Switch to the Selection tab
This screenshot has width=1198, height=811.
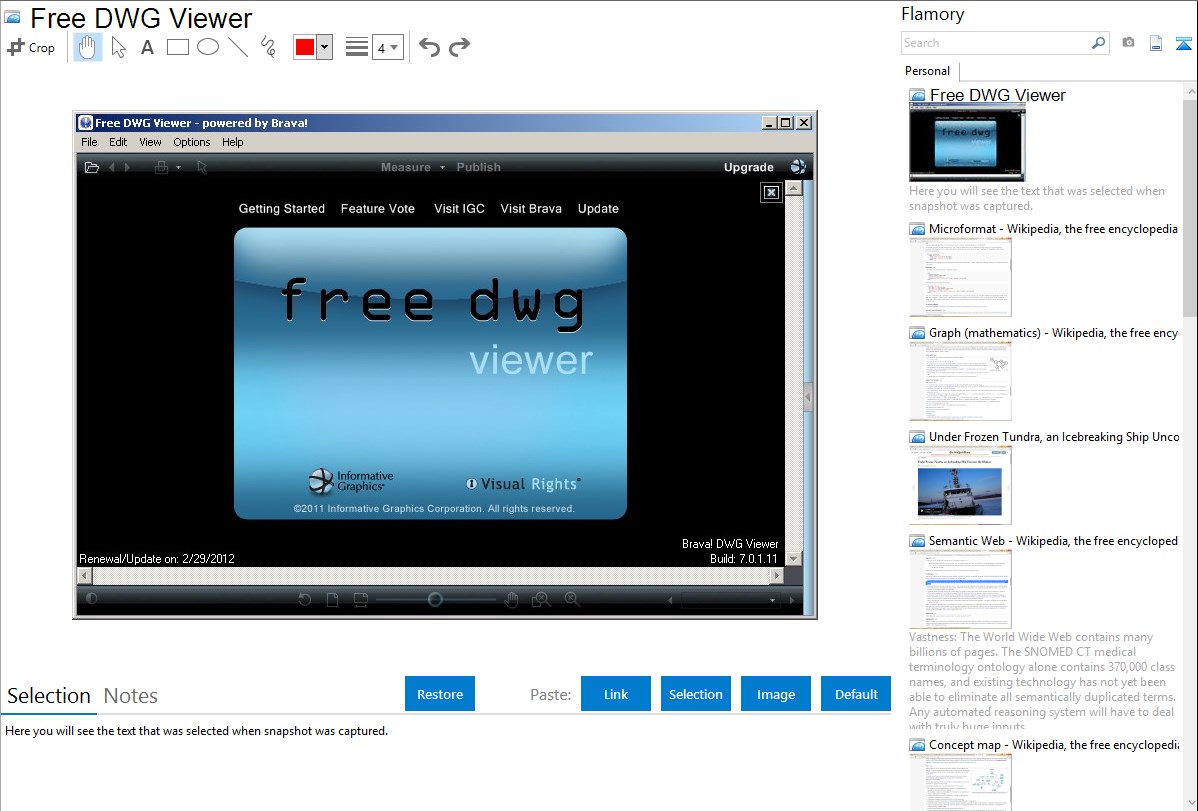(49, 696)
